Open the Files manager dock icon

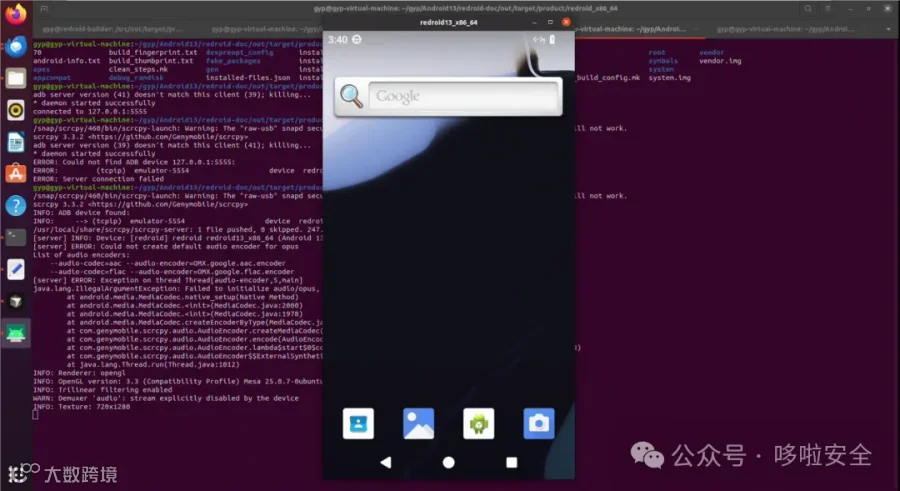pyautogui.click(x=15, y=78)
